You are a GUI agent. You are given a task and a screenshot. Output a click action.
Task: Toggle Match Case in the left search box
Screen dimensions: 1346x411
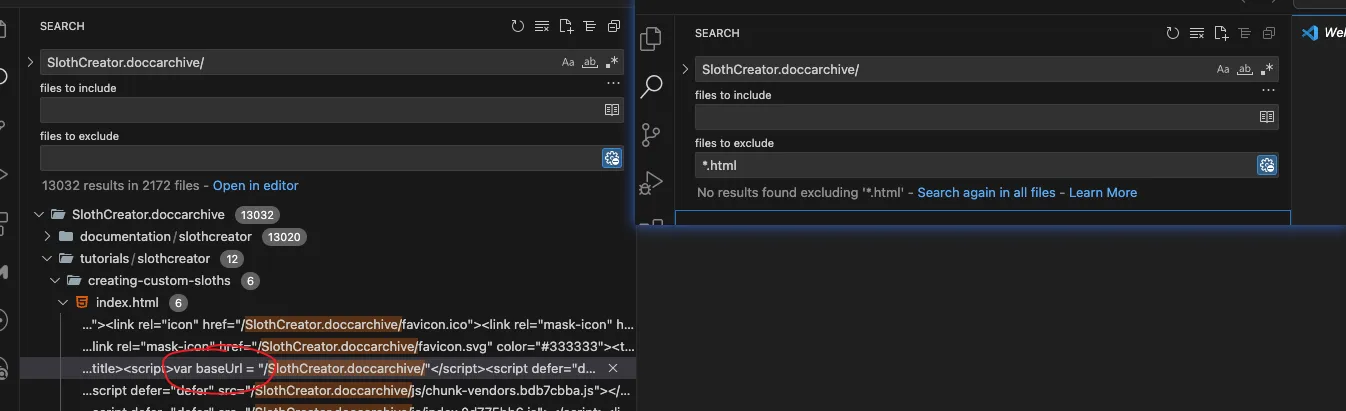568,62
